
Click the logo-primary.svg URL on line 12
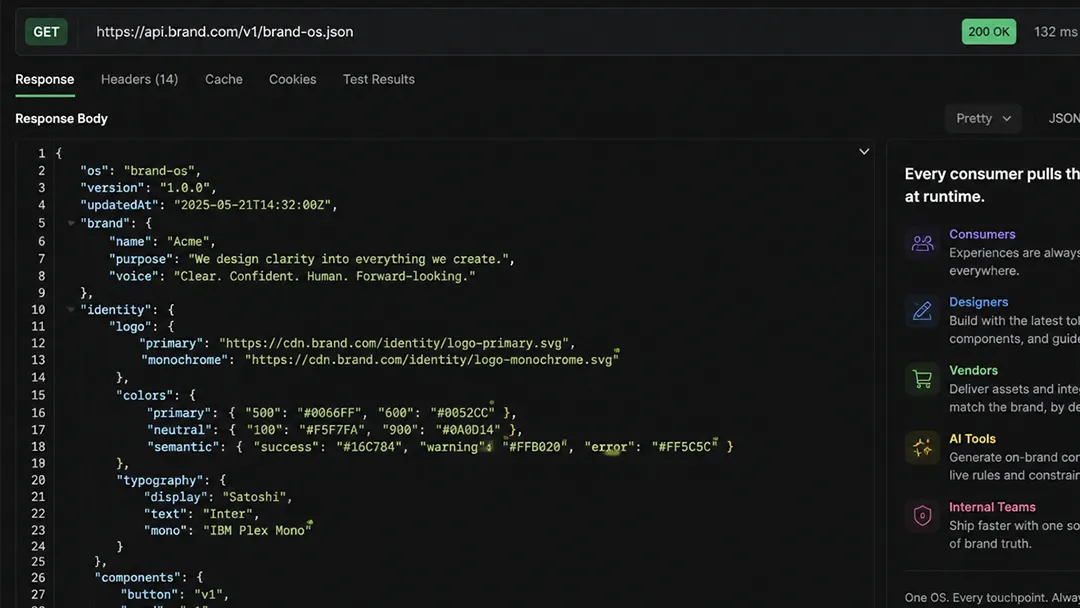[x=394, y=343]
